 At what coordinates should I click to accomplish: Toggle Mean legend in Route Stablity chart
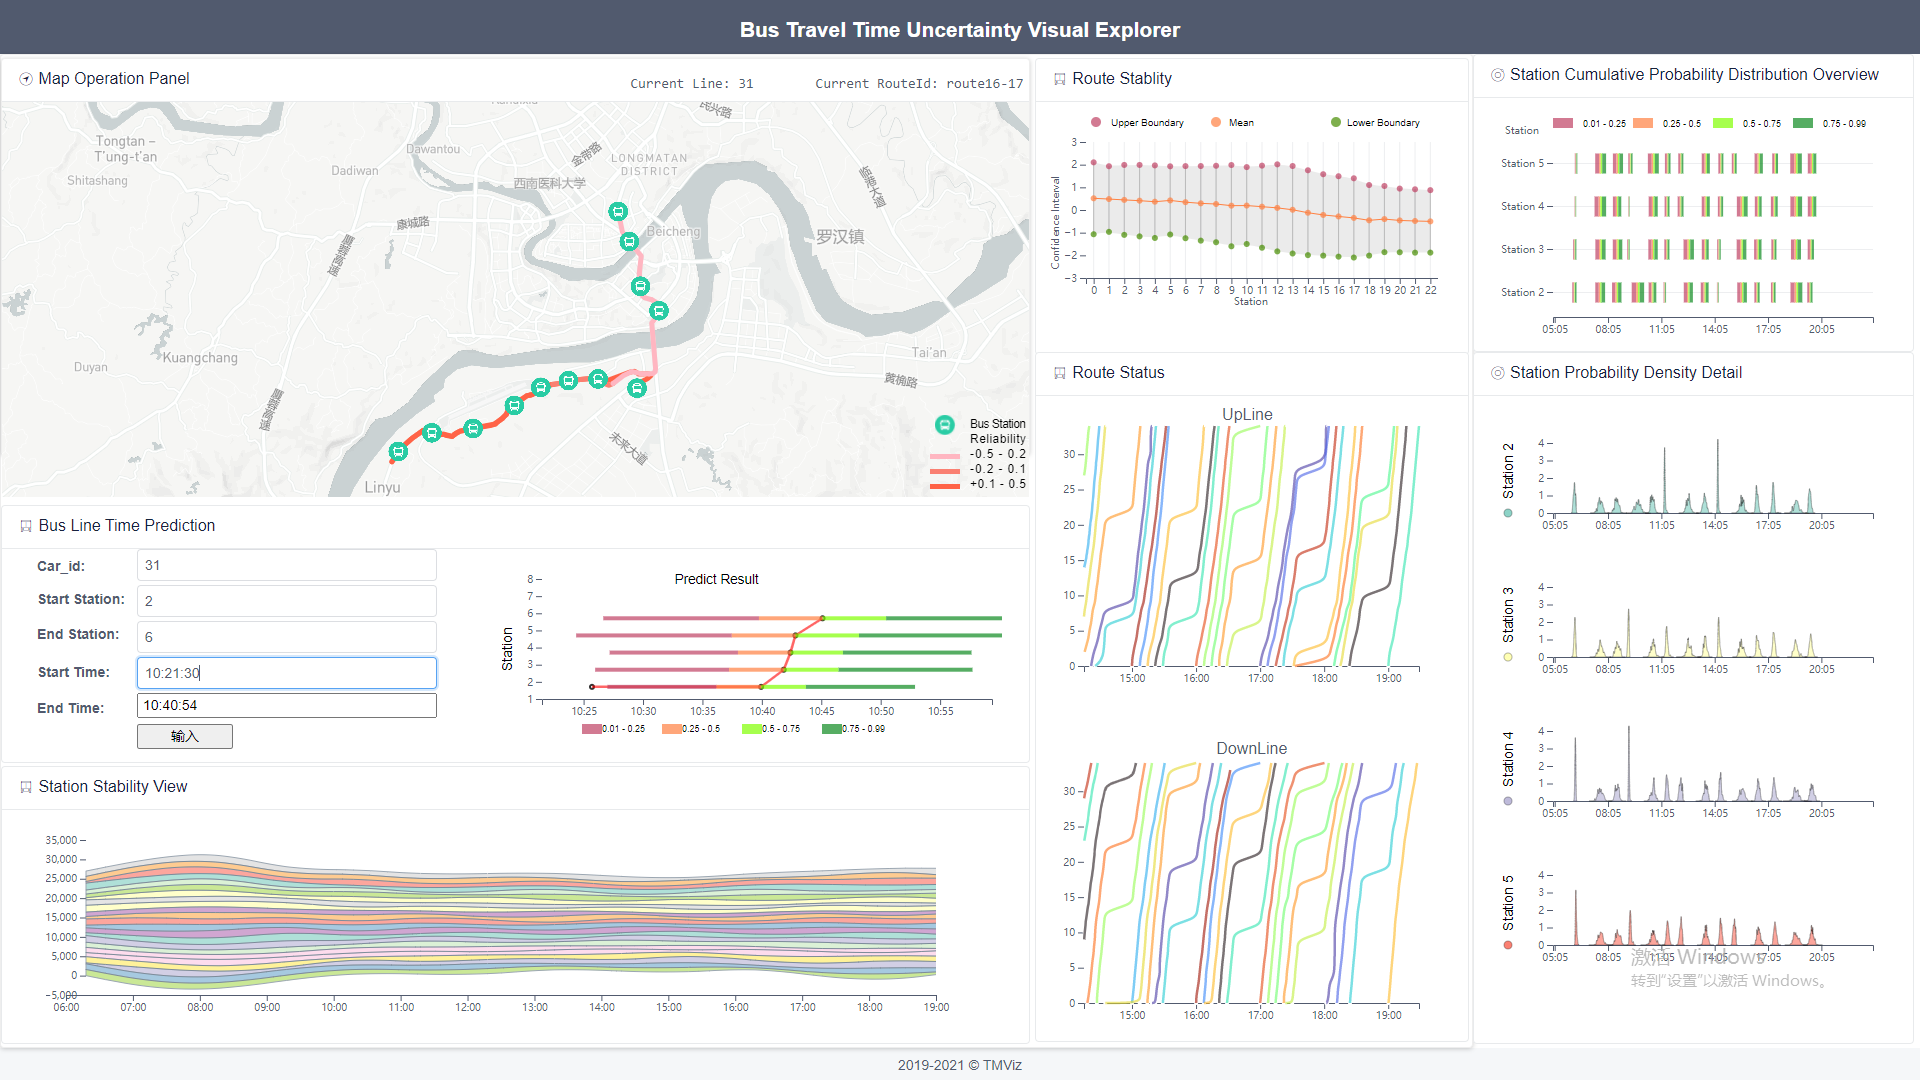1216,122
